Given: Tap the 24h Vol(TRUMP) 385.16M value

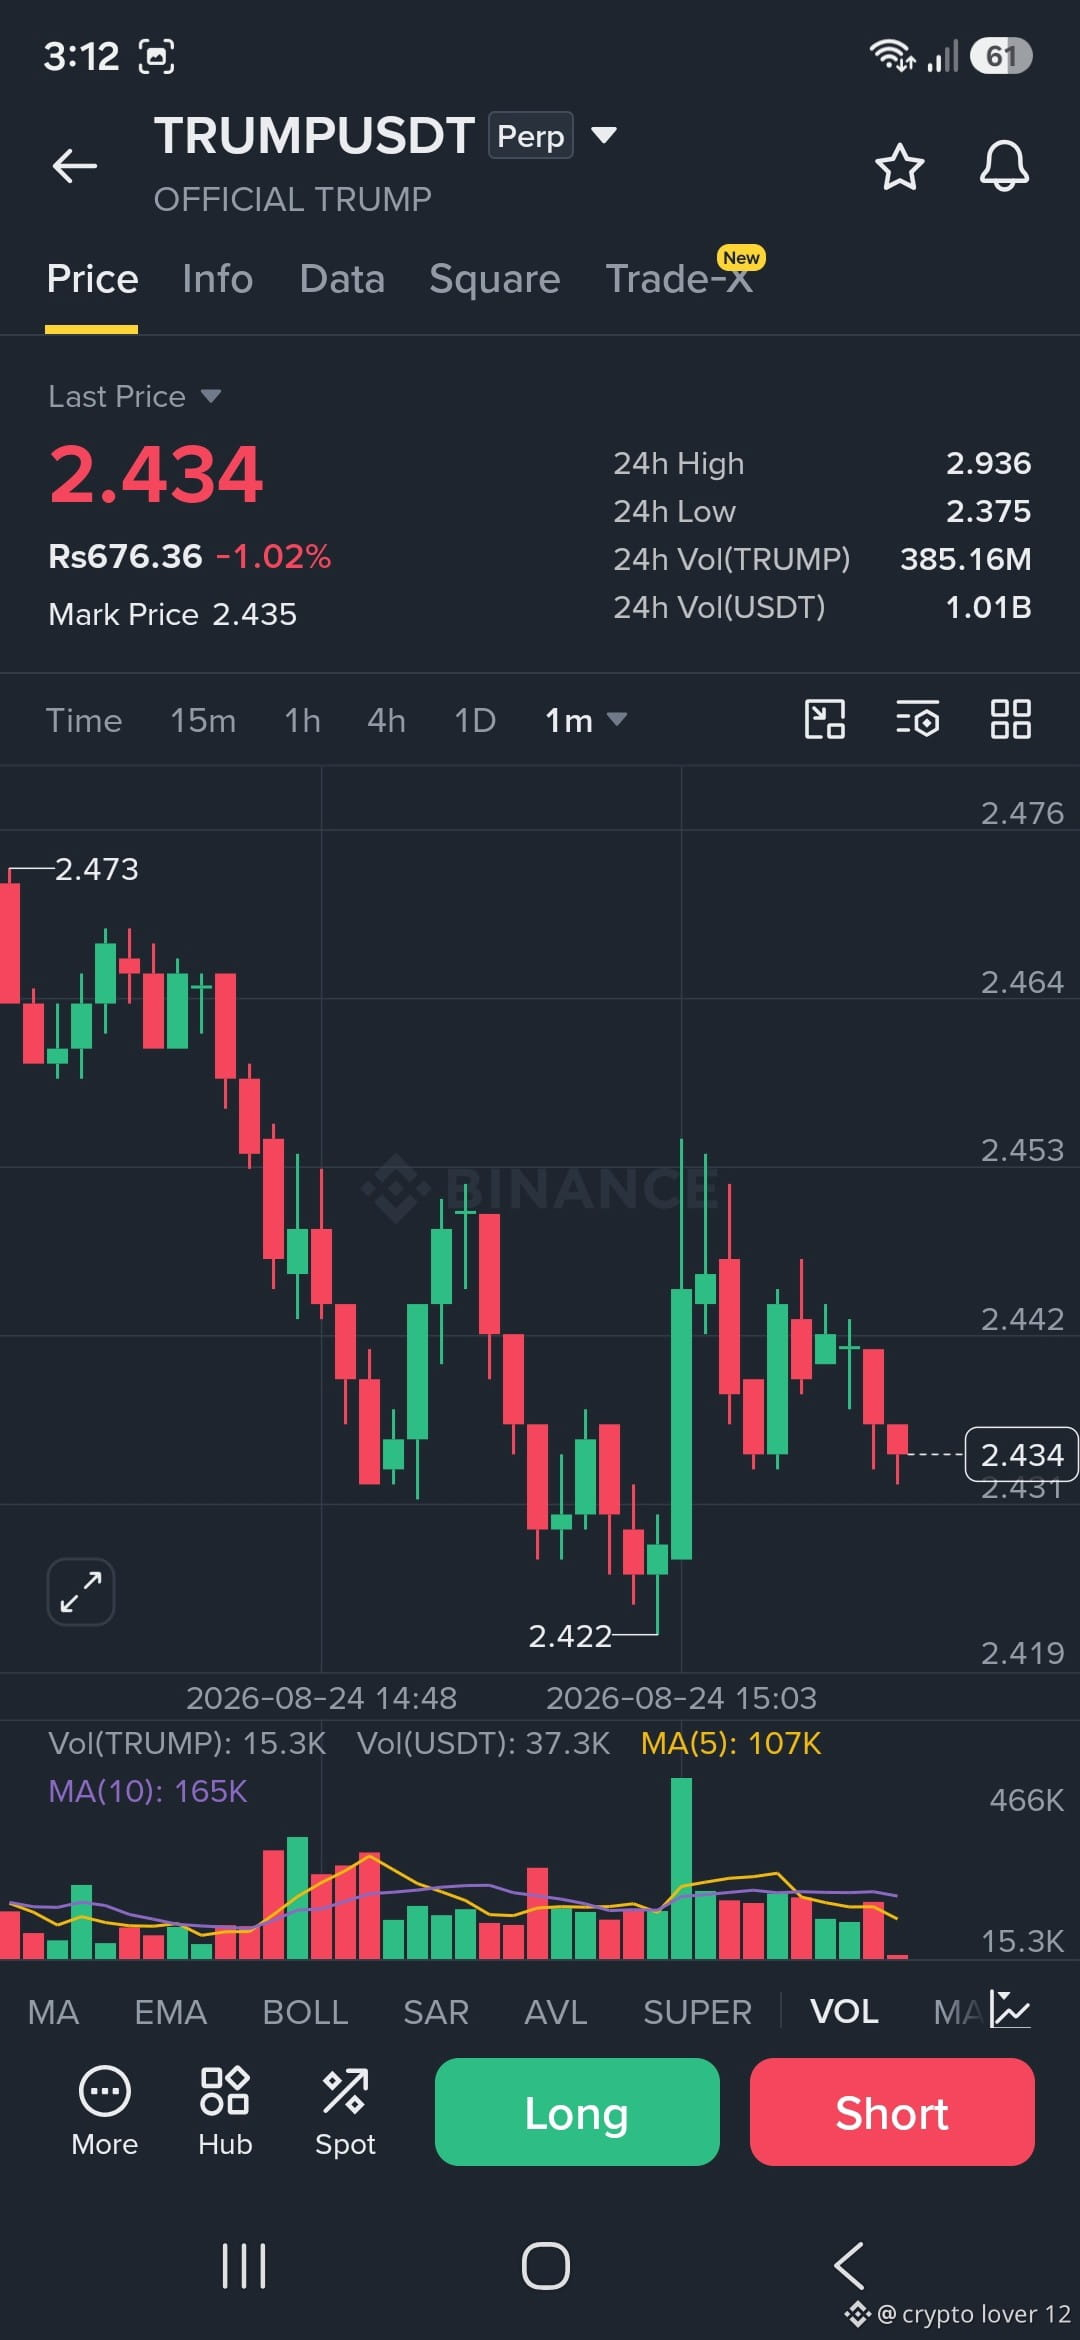Looking at the screenshot, I should coord(965,559).
